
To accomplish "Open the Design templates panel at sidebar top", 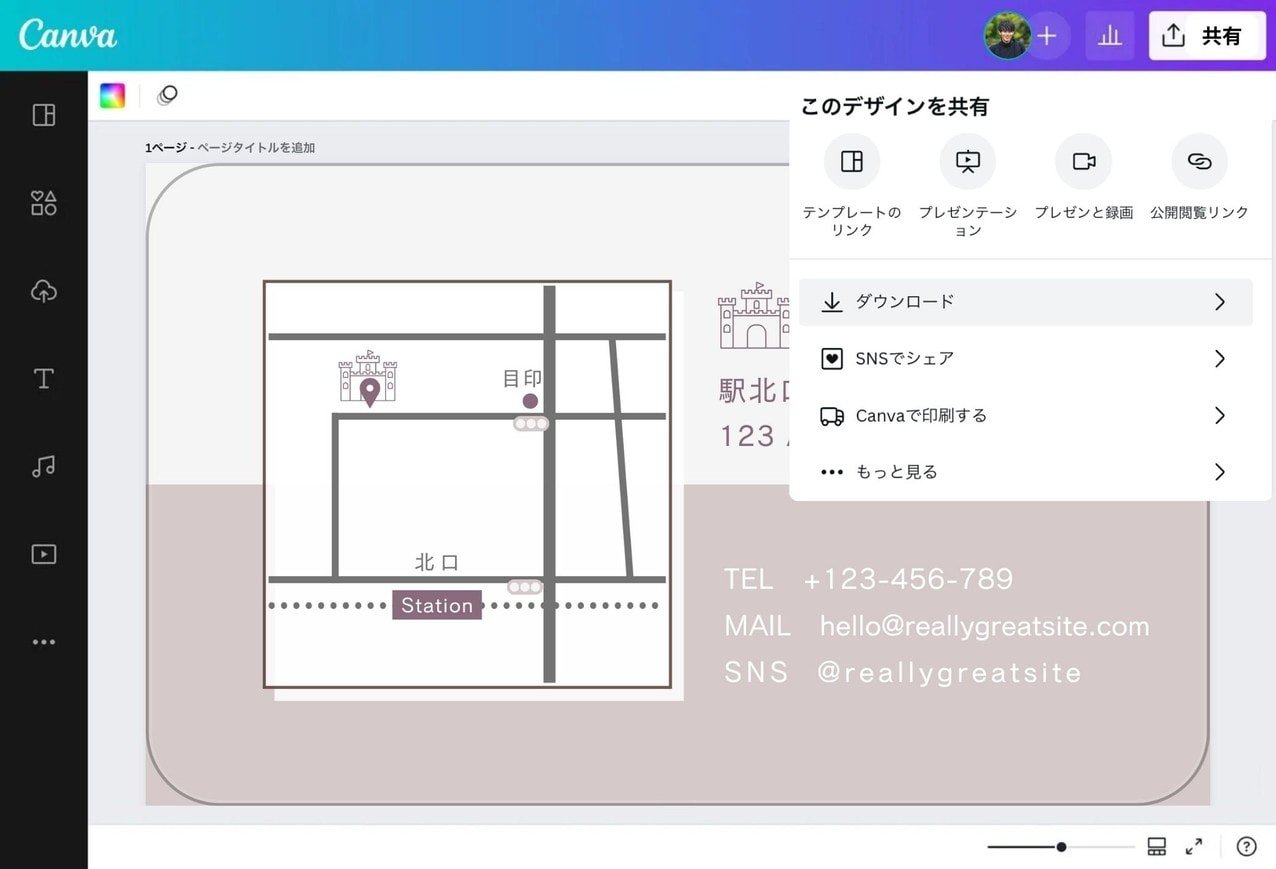I will click(x=44, y=115).
